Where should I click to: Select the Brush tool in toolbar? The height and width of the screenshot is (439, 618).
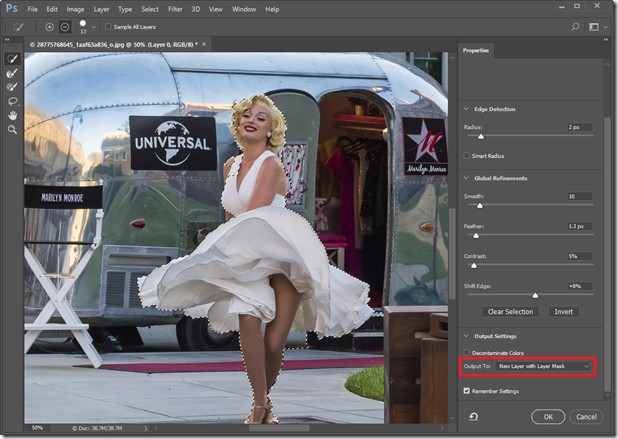(13, 87)
